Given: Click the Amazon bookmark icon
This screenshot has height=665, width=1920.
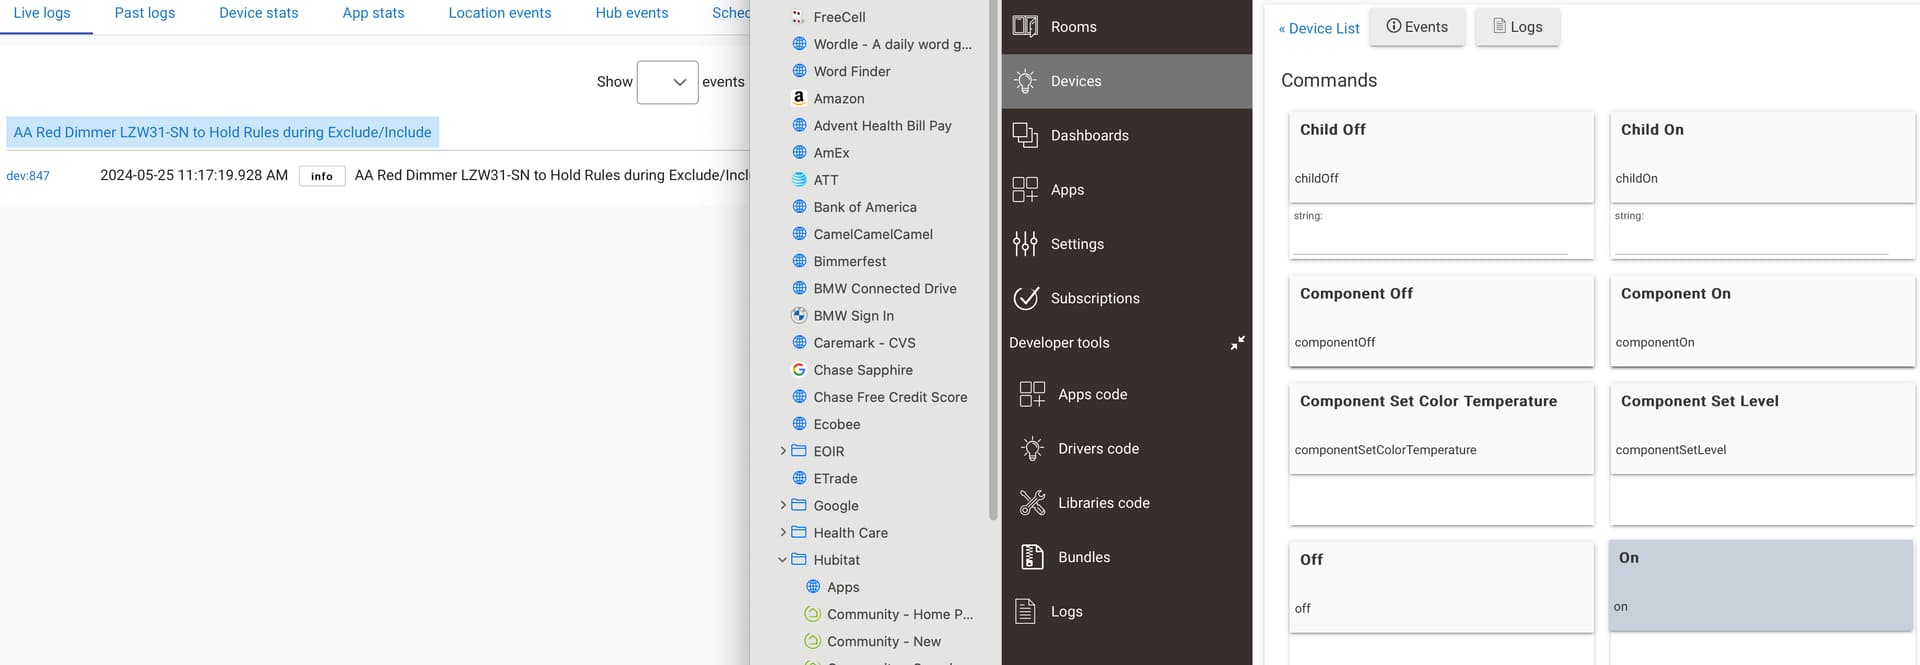Looking at the screenshot, I should [x=798, y=98].
